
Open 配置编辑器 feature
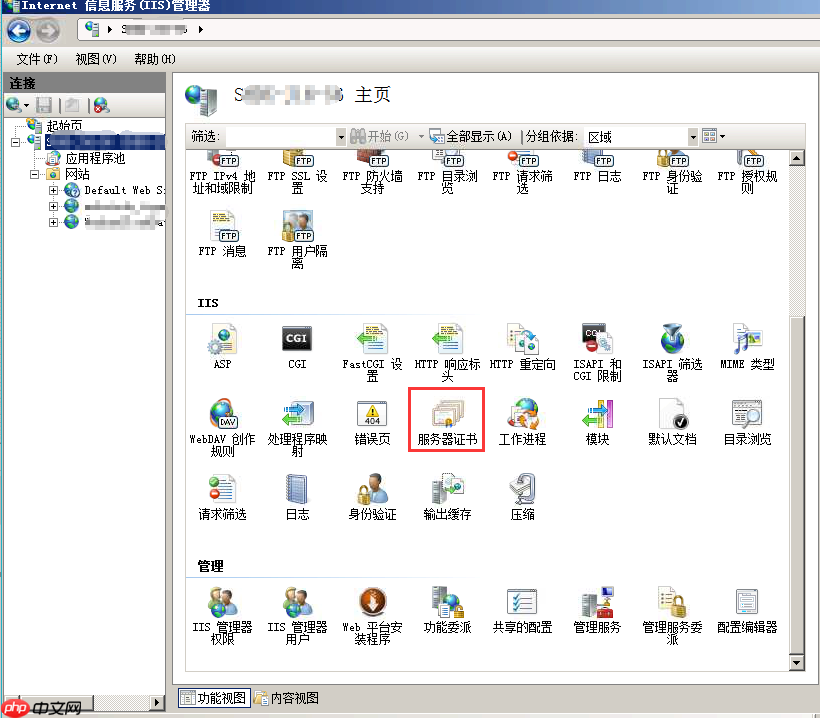coord(747,609)
